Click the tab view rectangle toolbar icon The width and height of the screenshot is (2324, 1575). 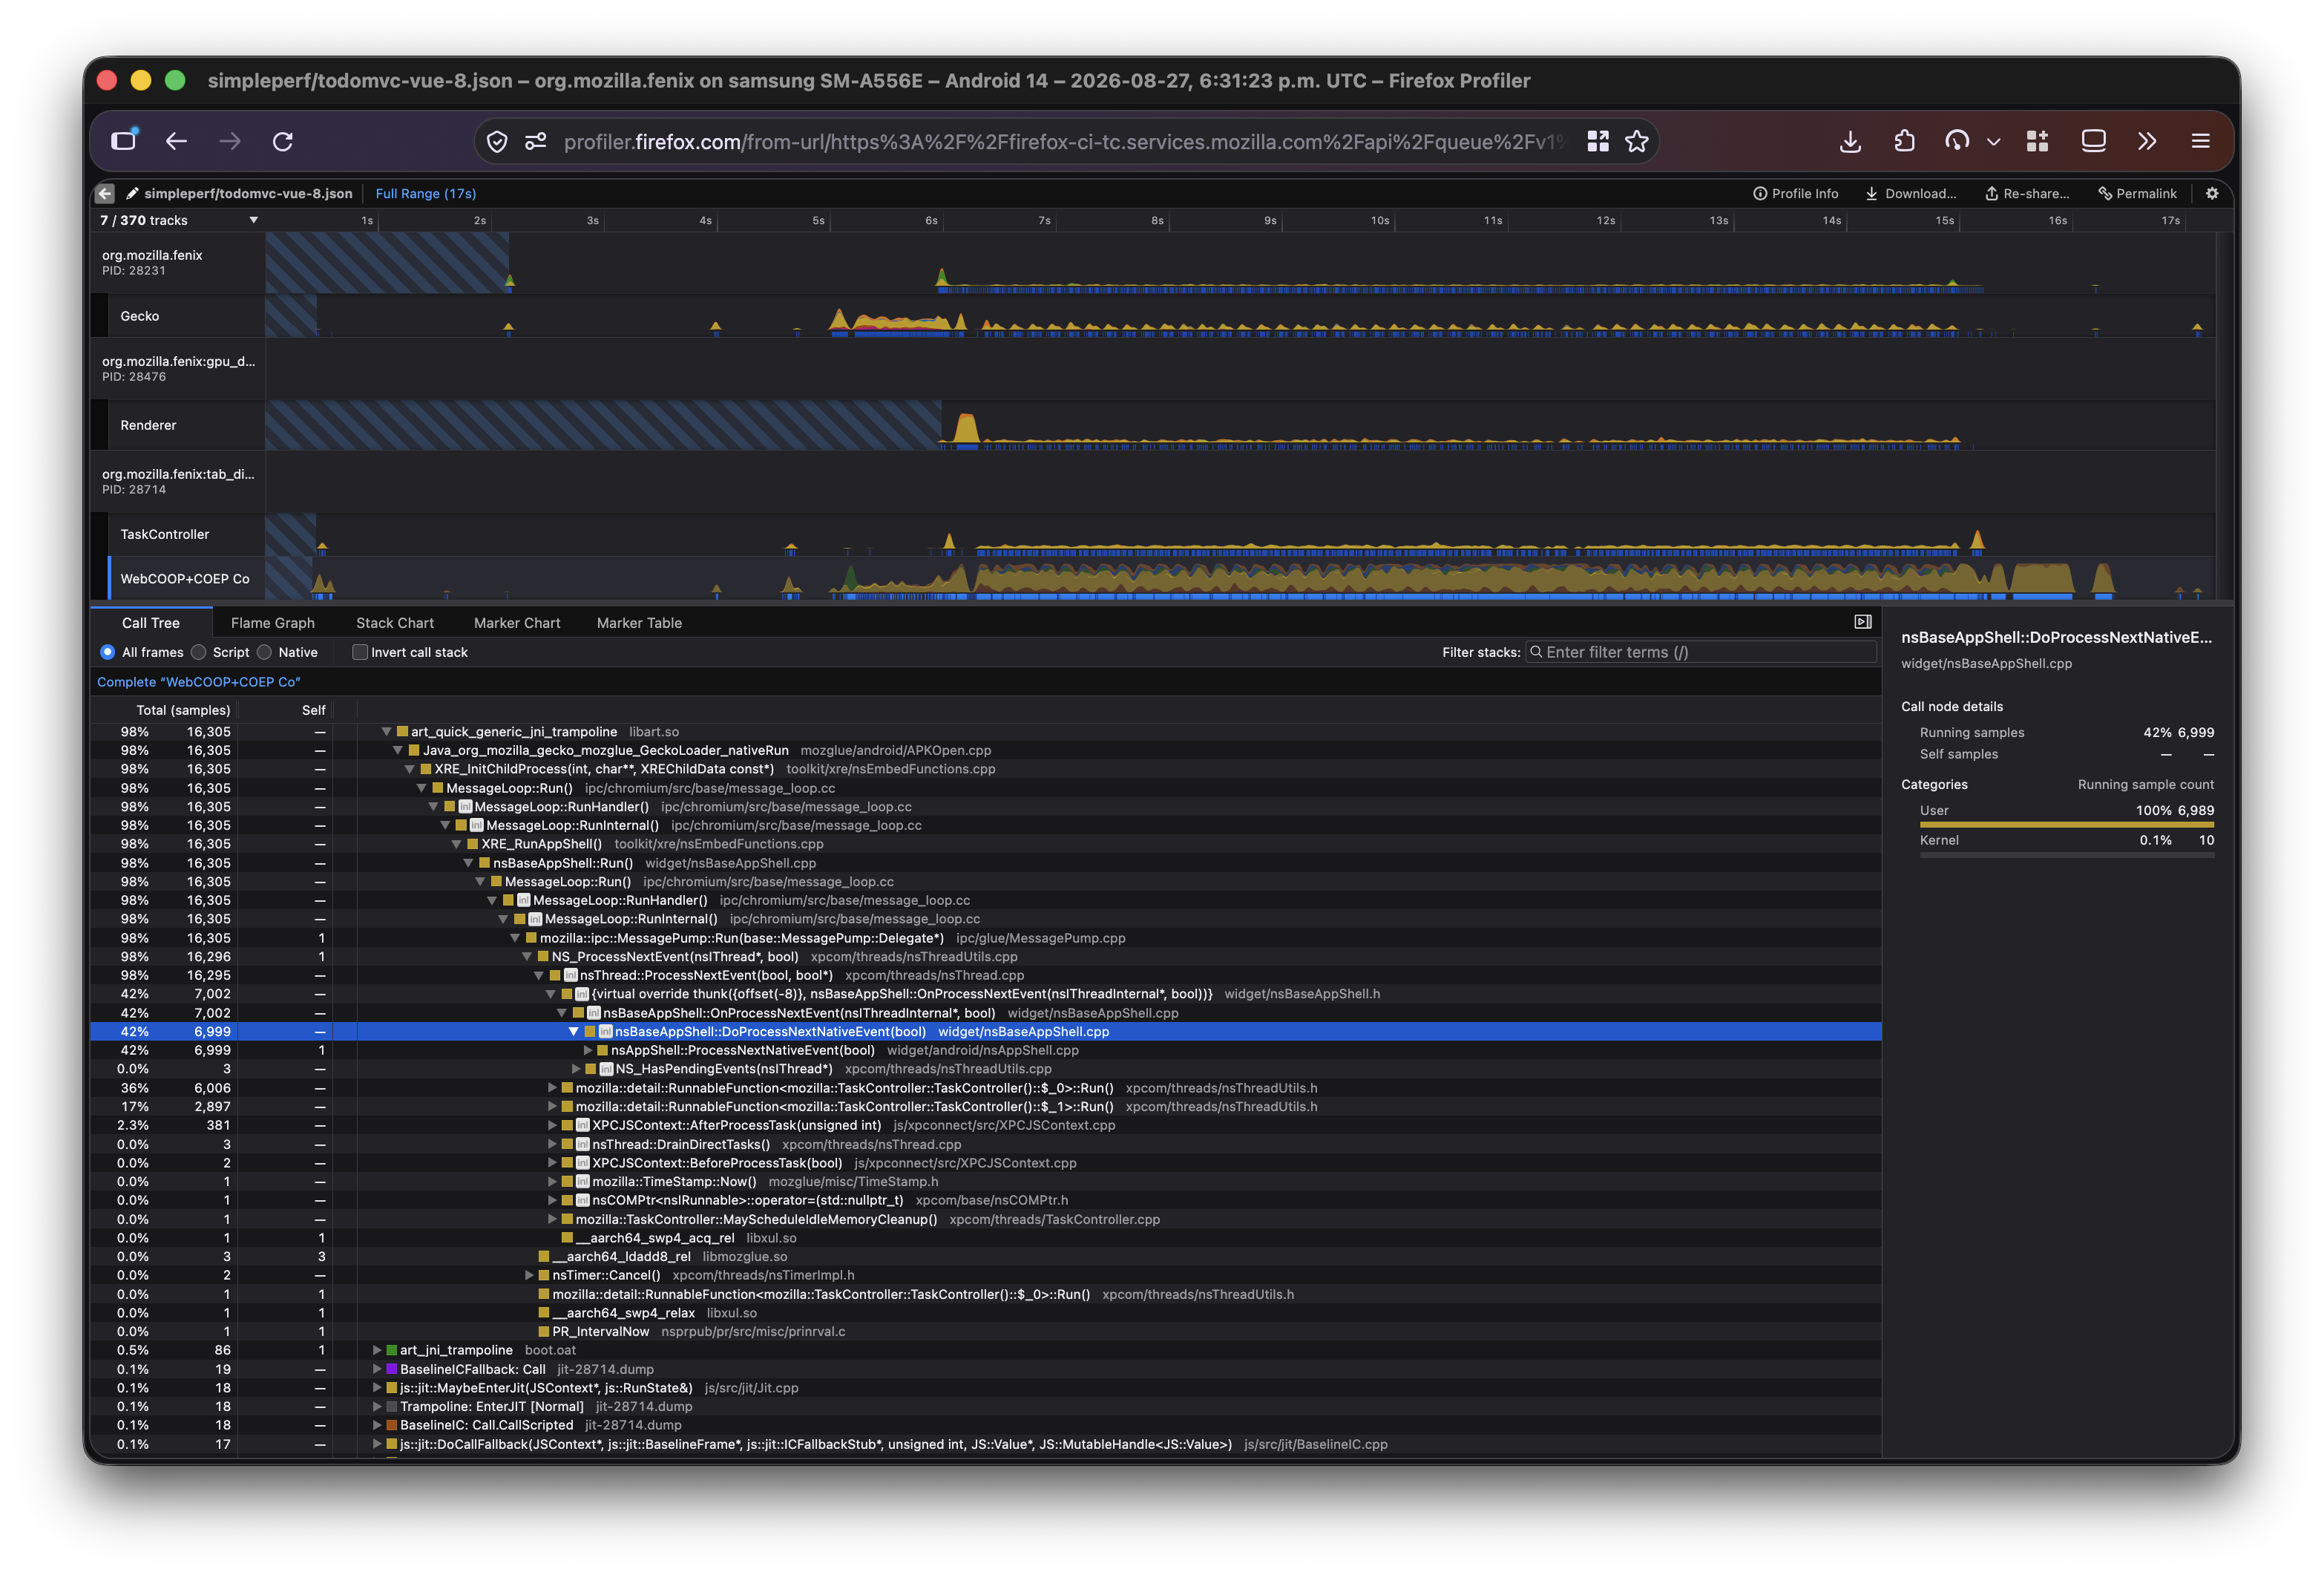2093,141
